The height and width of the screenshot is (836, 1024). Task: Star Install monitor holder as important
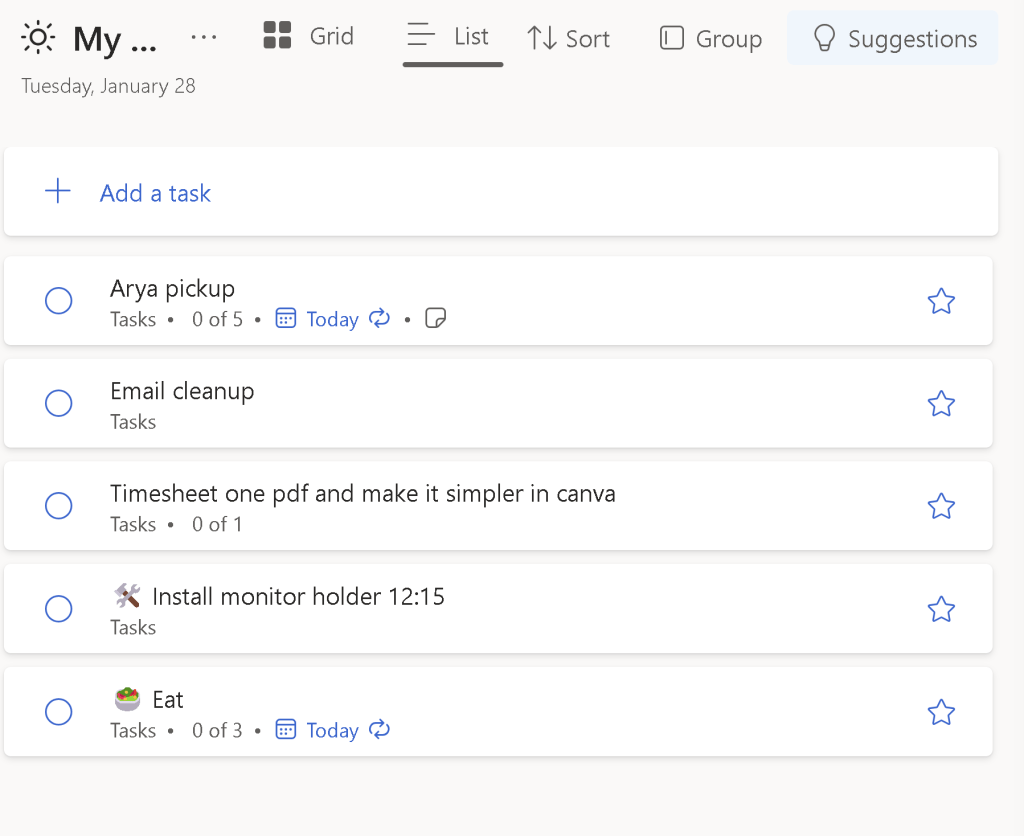941,609
